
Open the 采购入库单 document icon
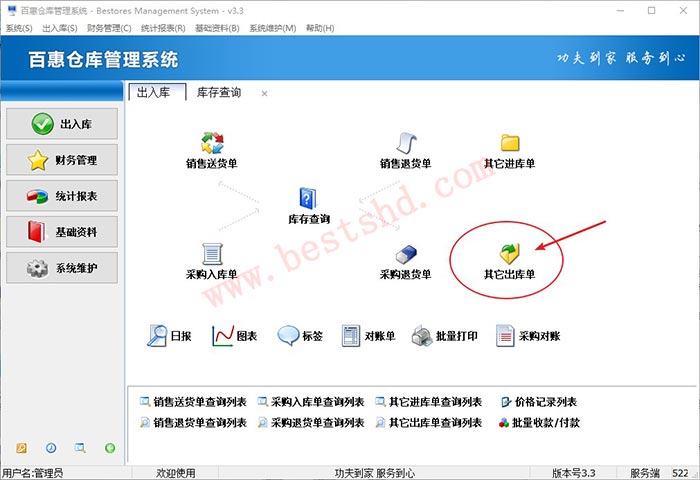(212, 254)
